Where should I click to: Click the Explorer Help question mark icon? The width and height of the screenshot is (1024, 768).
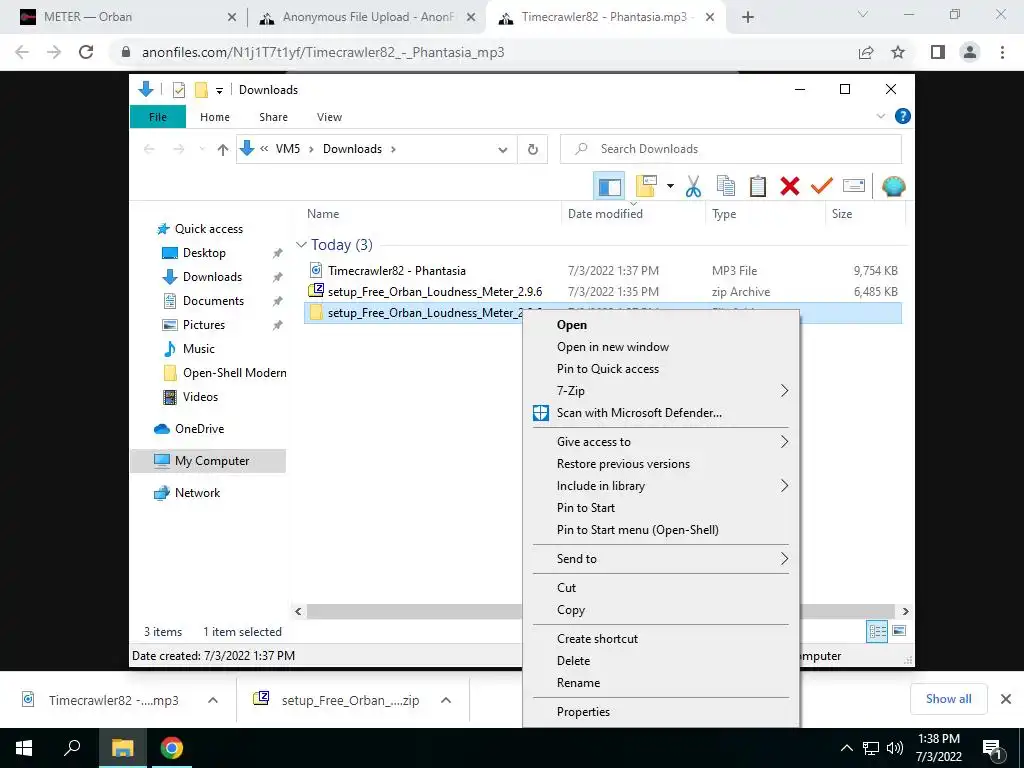[903, 116]
